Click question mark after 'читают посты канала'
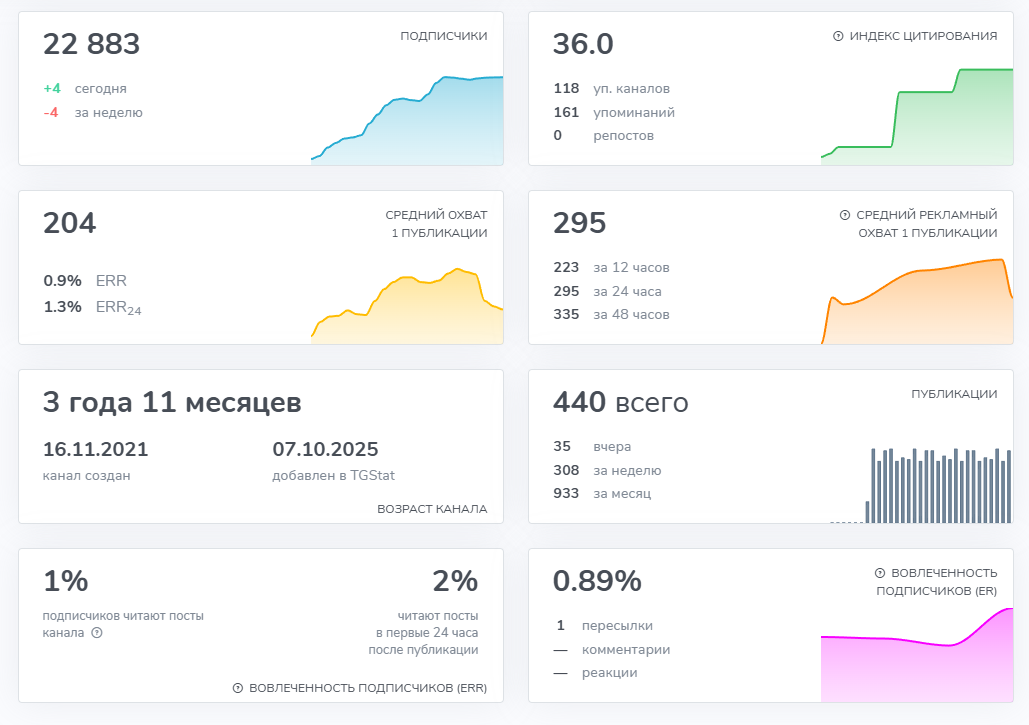Viewport: 1029px width, 725px height. [97, 633]
